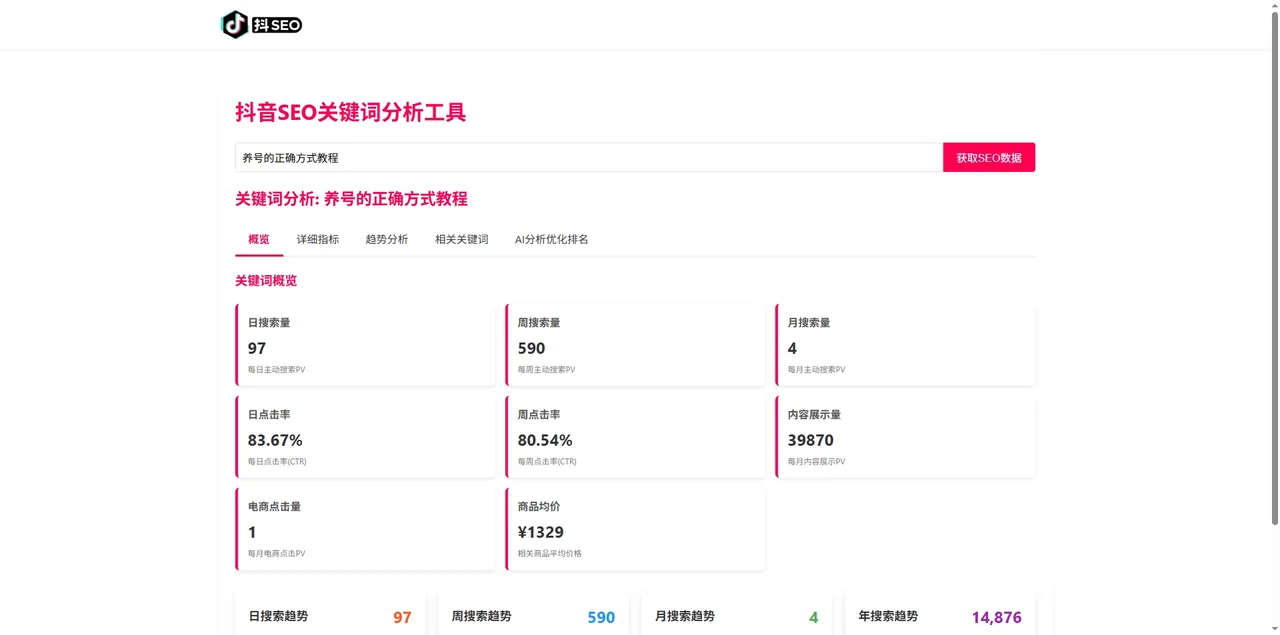Click the 每周主动搜索PV caption

pyautogui.click(x=547, y=370)
